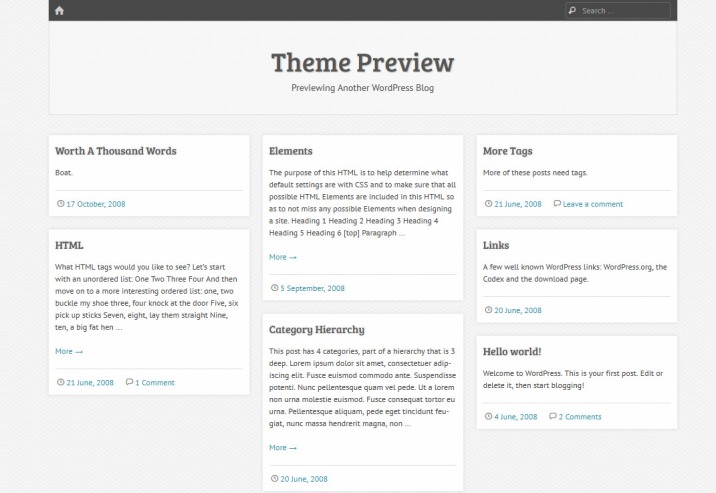Click clock icon beside 17 October, 2008

[60, 204]
